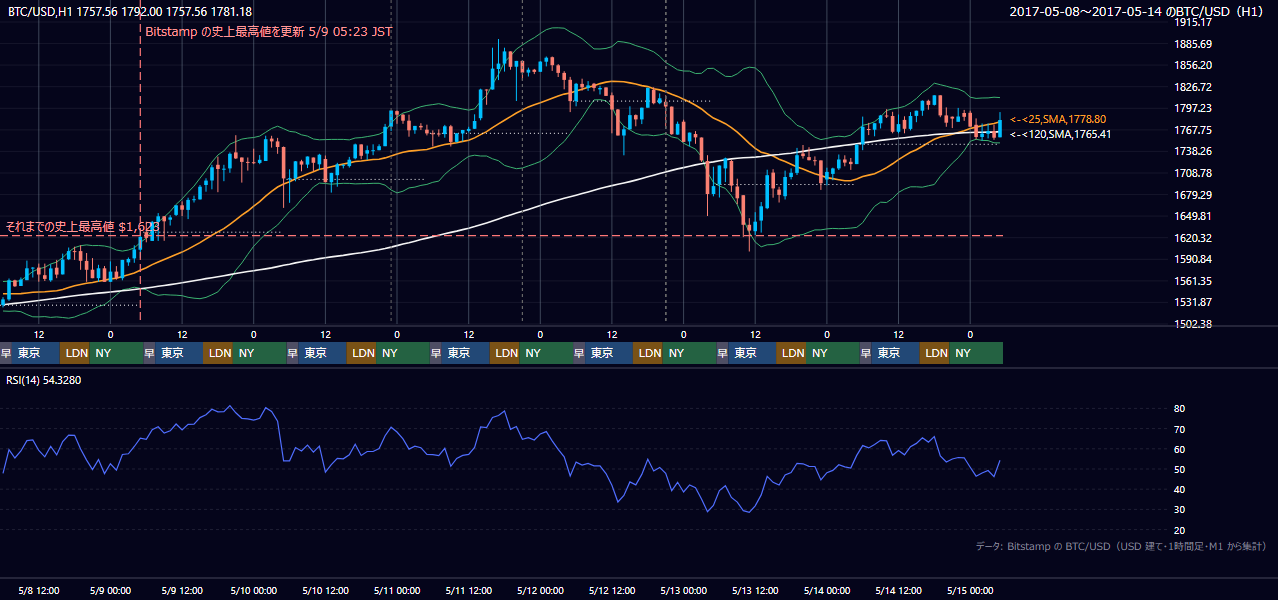This screenshot has width=1278, height=600.
Task: Click the 5/11 12:00 date label
Action: point(469,590)
